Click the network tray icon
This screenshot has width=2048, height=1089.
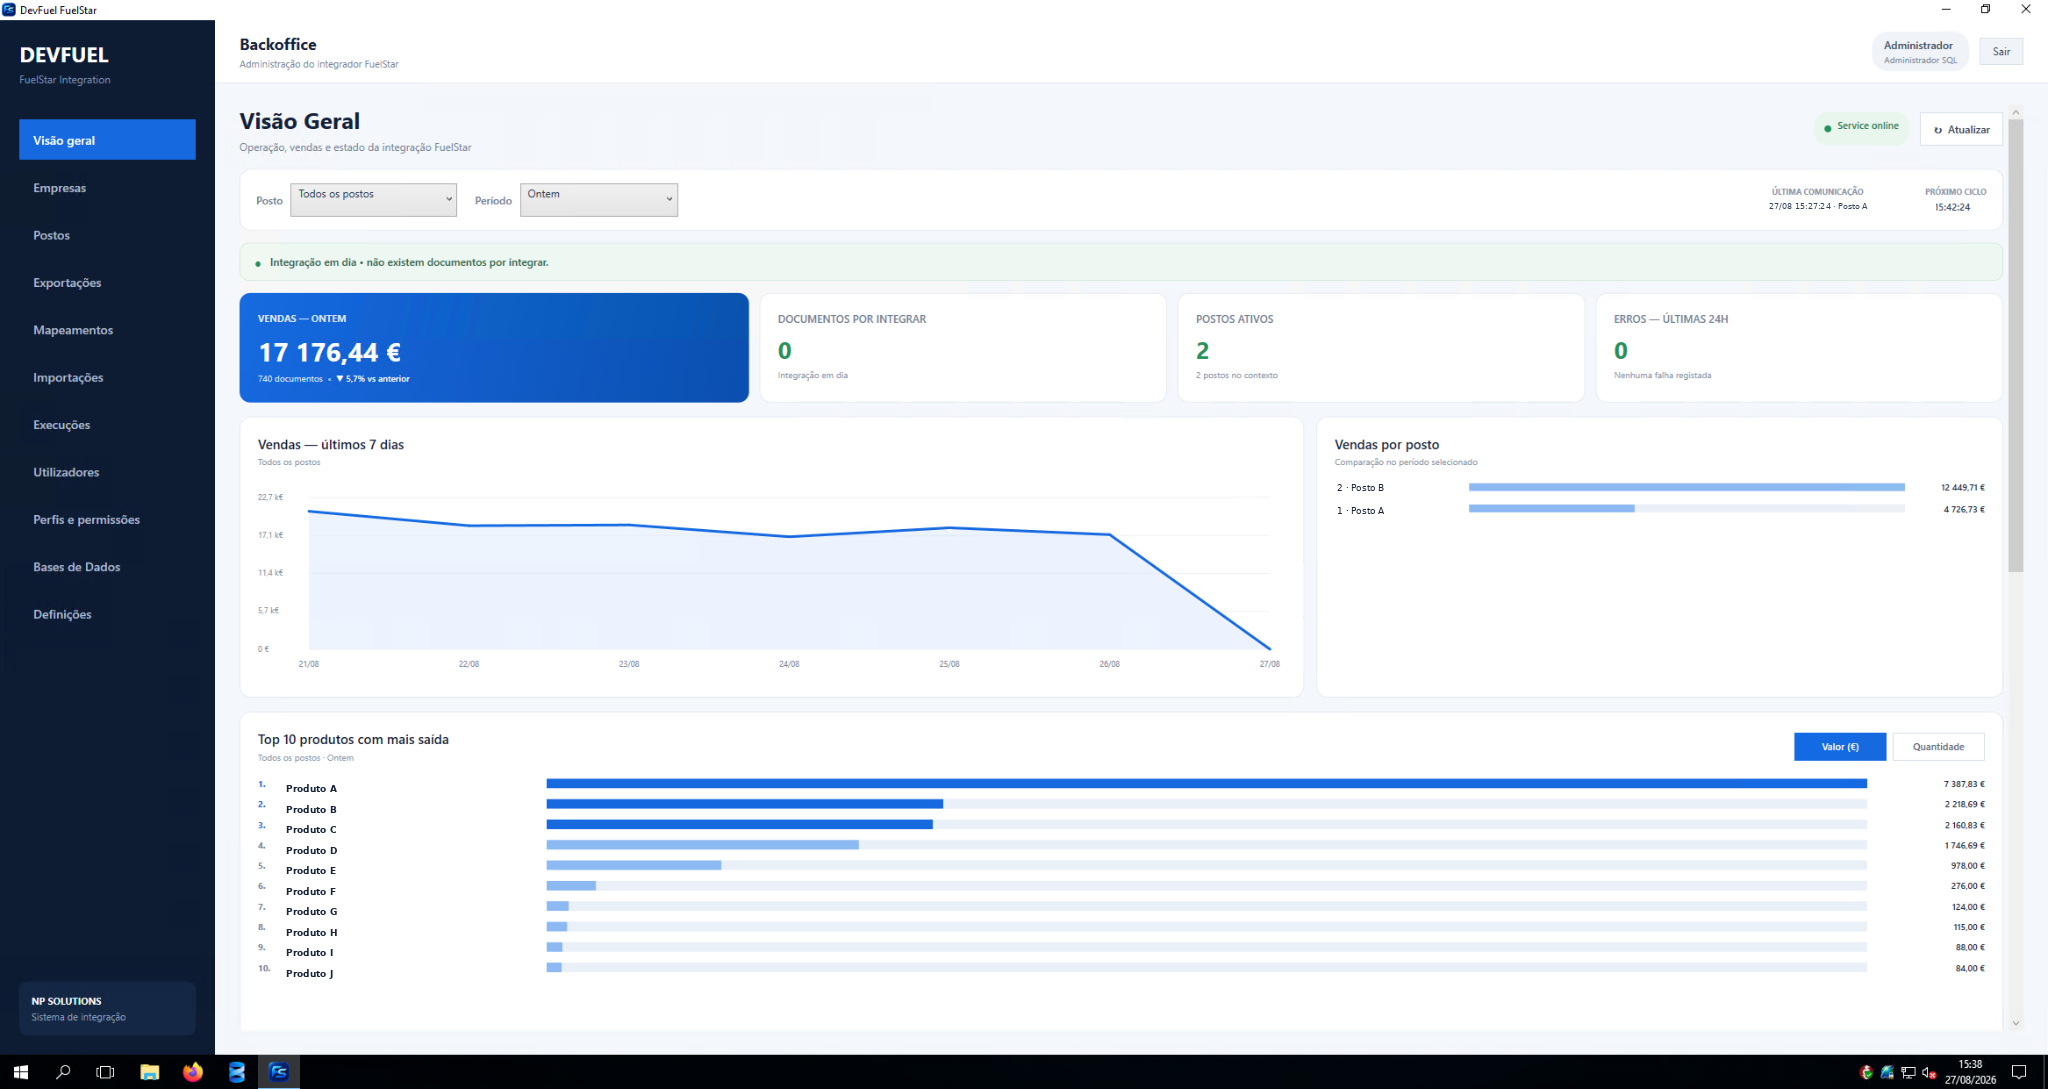click(x=1908, y=1073)
